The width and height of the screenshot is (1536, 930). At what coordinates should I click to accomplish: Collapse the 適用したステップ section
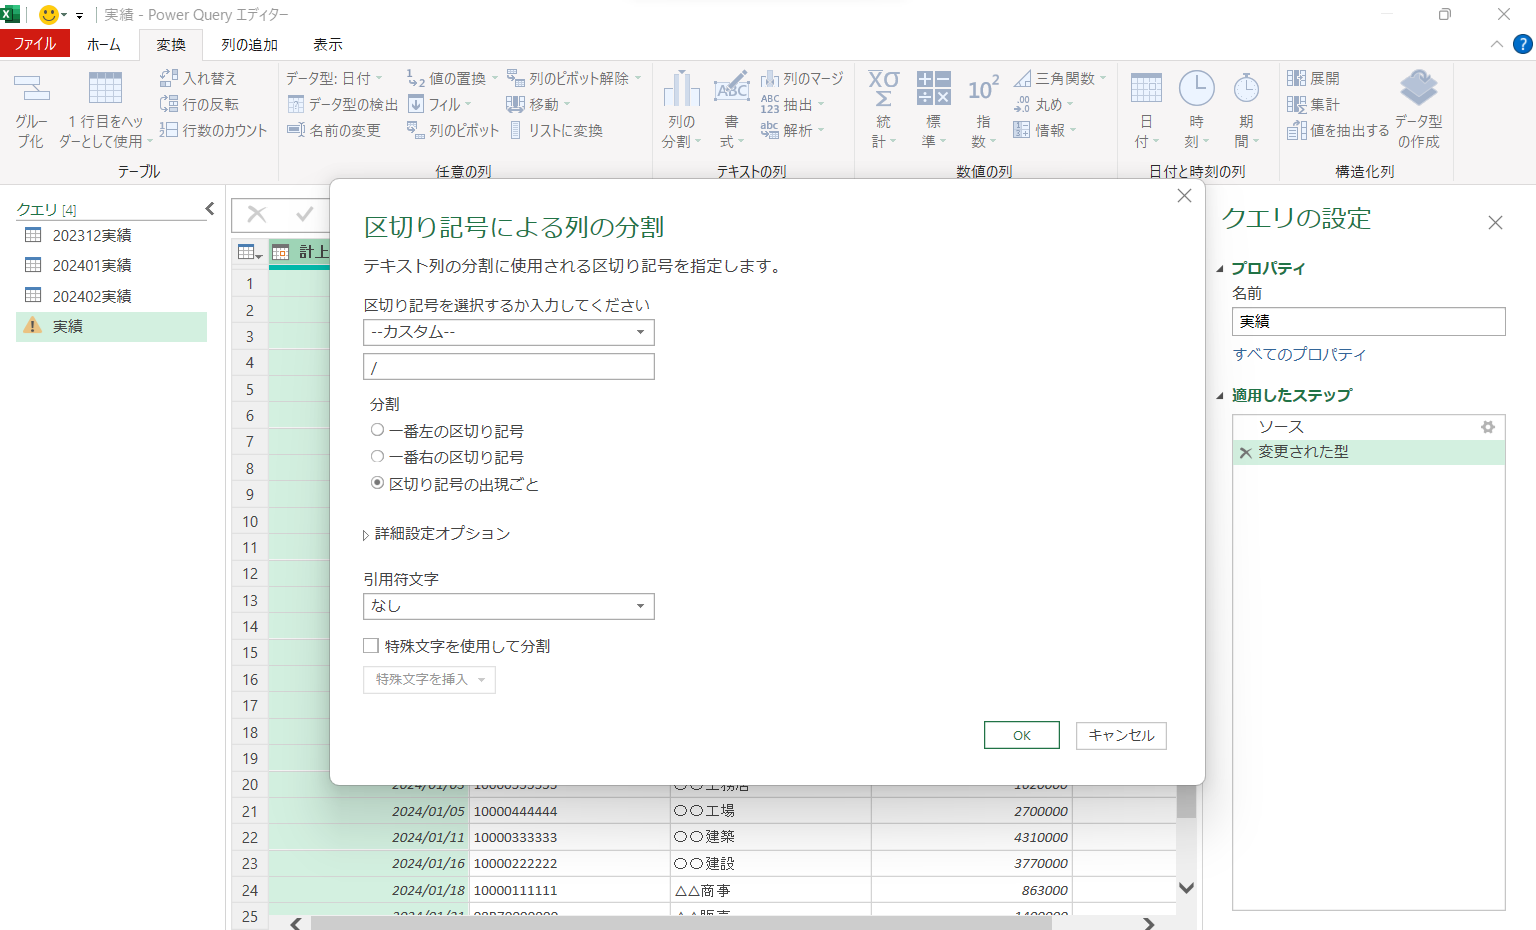1220,396
